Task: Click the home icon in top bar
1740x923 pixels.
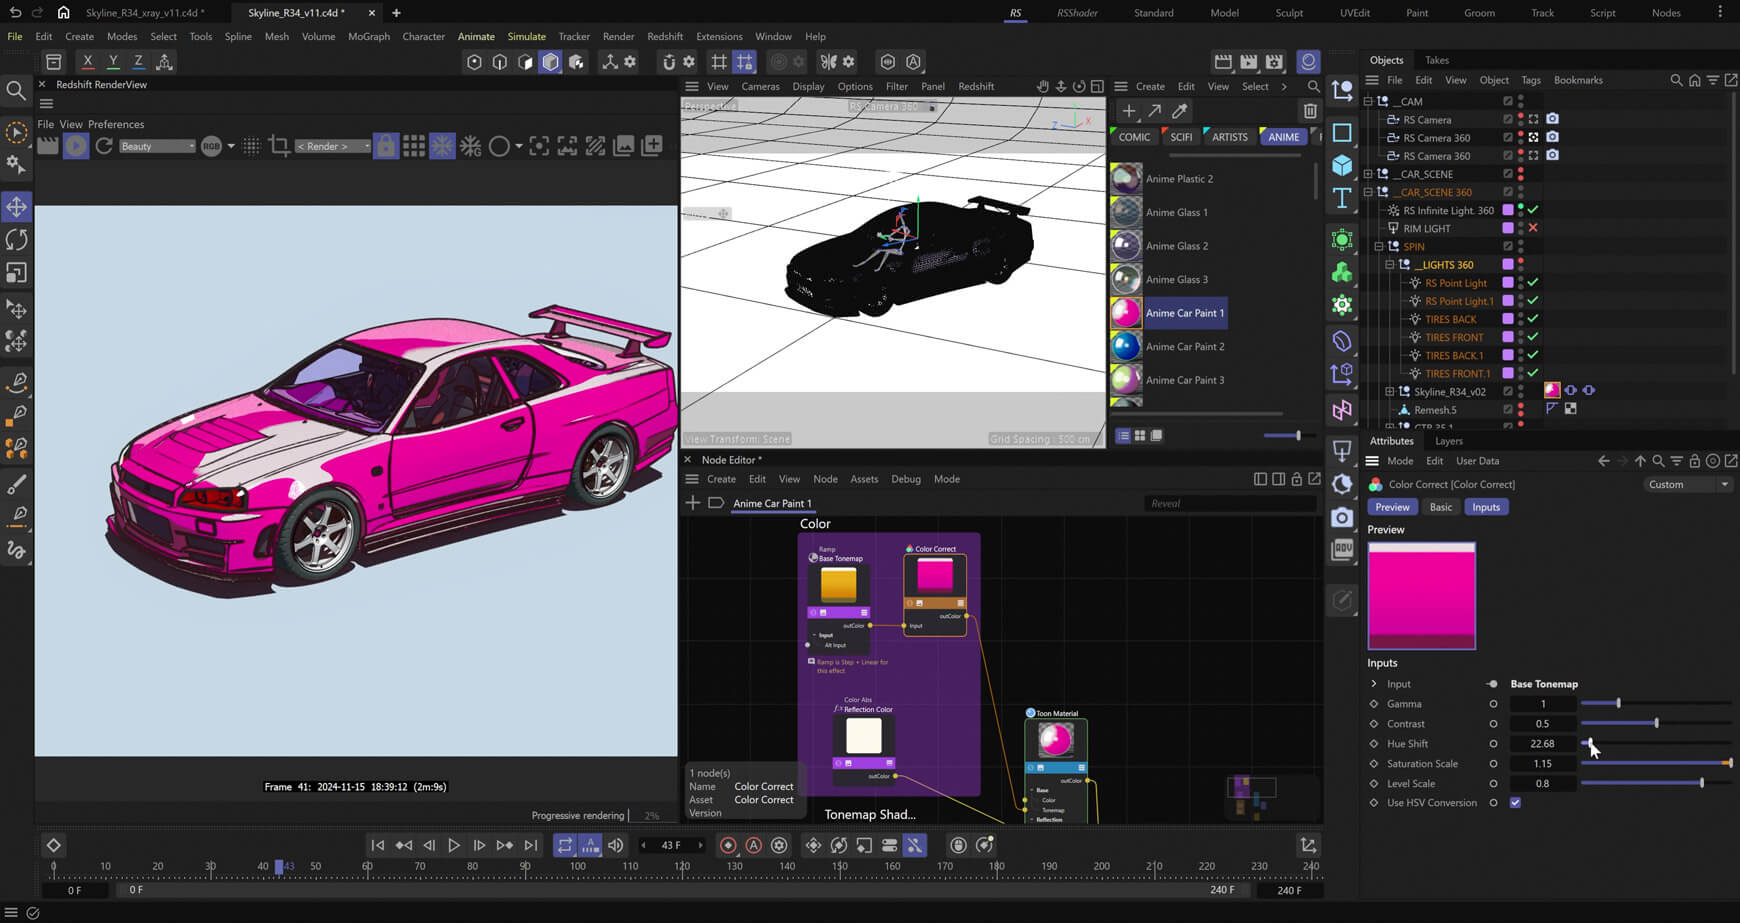Action: point(63,13)
